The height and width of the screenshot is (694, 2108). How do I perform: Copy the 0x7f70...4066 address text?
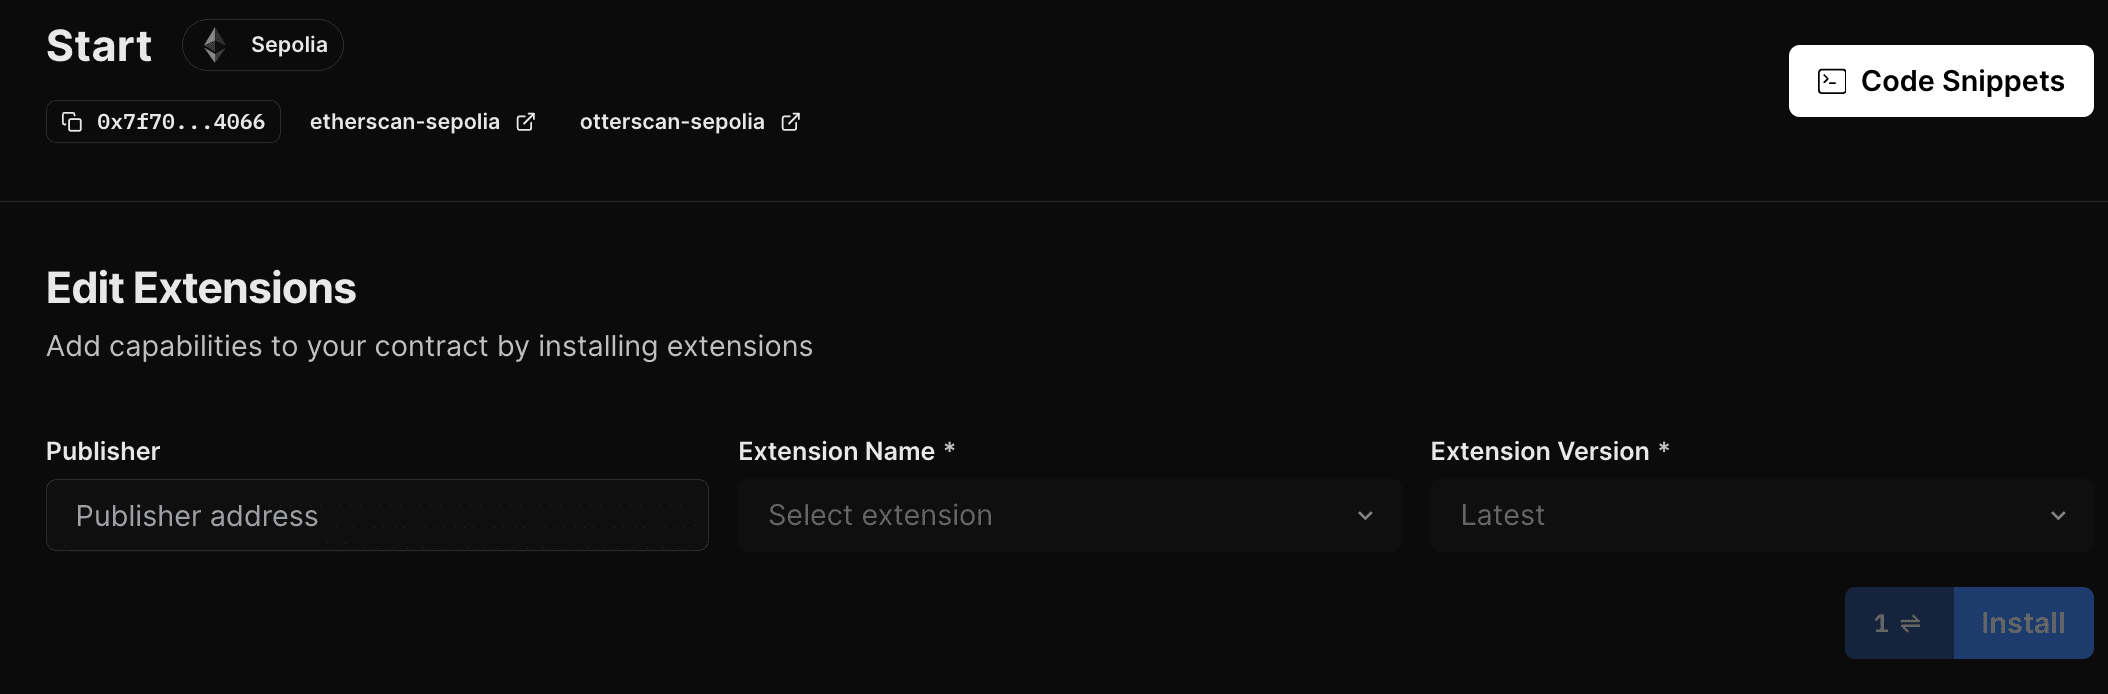[181, 122]
